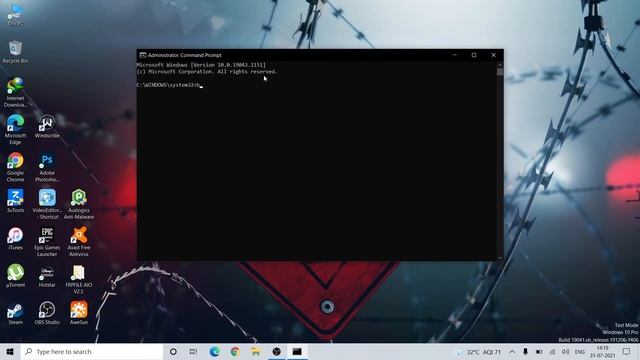Open Command Prompt title bar system icon
Screen dimensions: 640x360
pos(143,55)
